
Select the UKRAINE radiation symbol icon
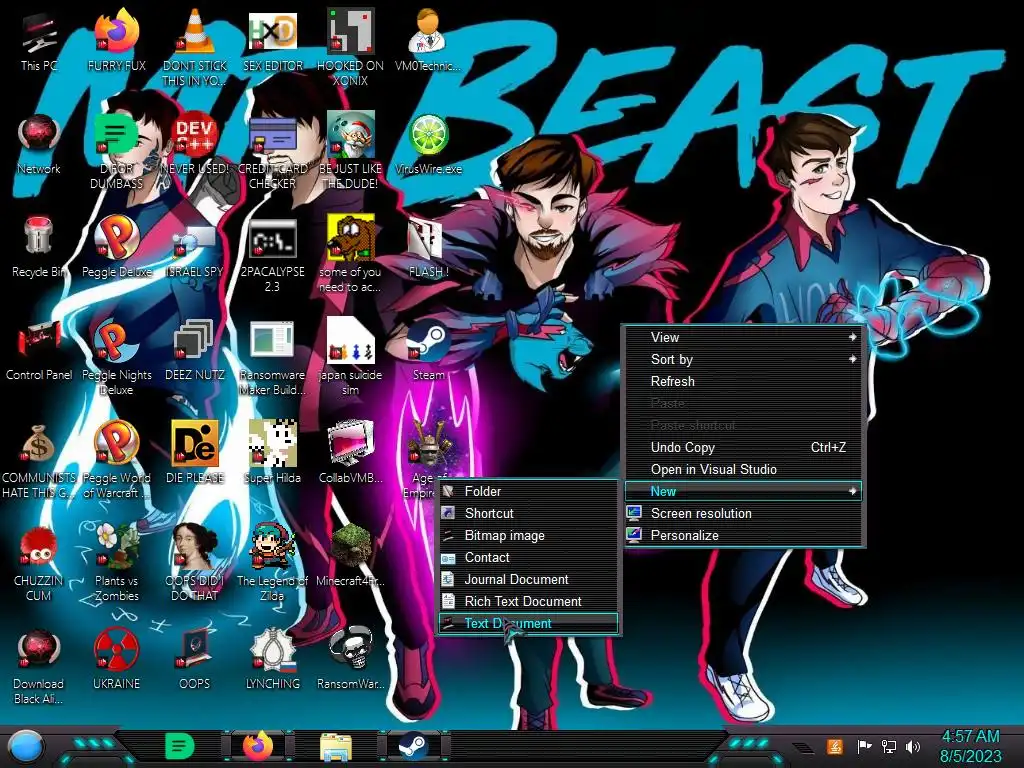coord(116,660)
